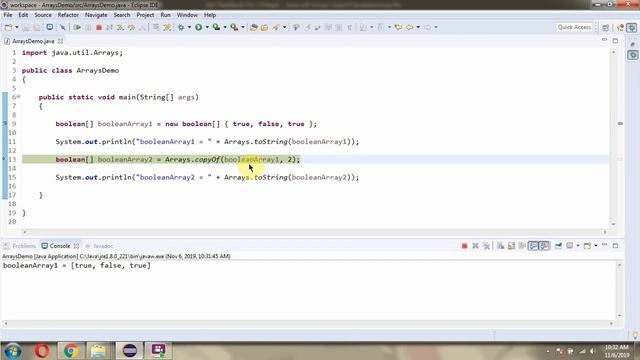Switch to the Console tab

[x=60, y=246]
